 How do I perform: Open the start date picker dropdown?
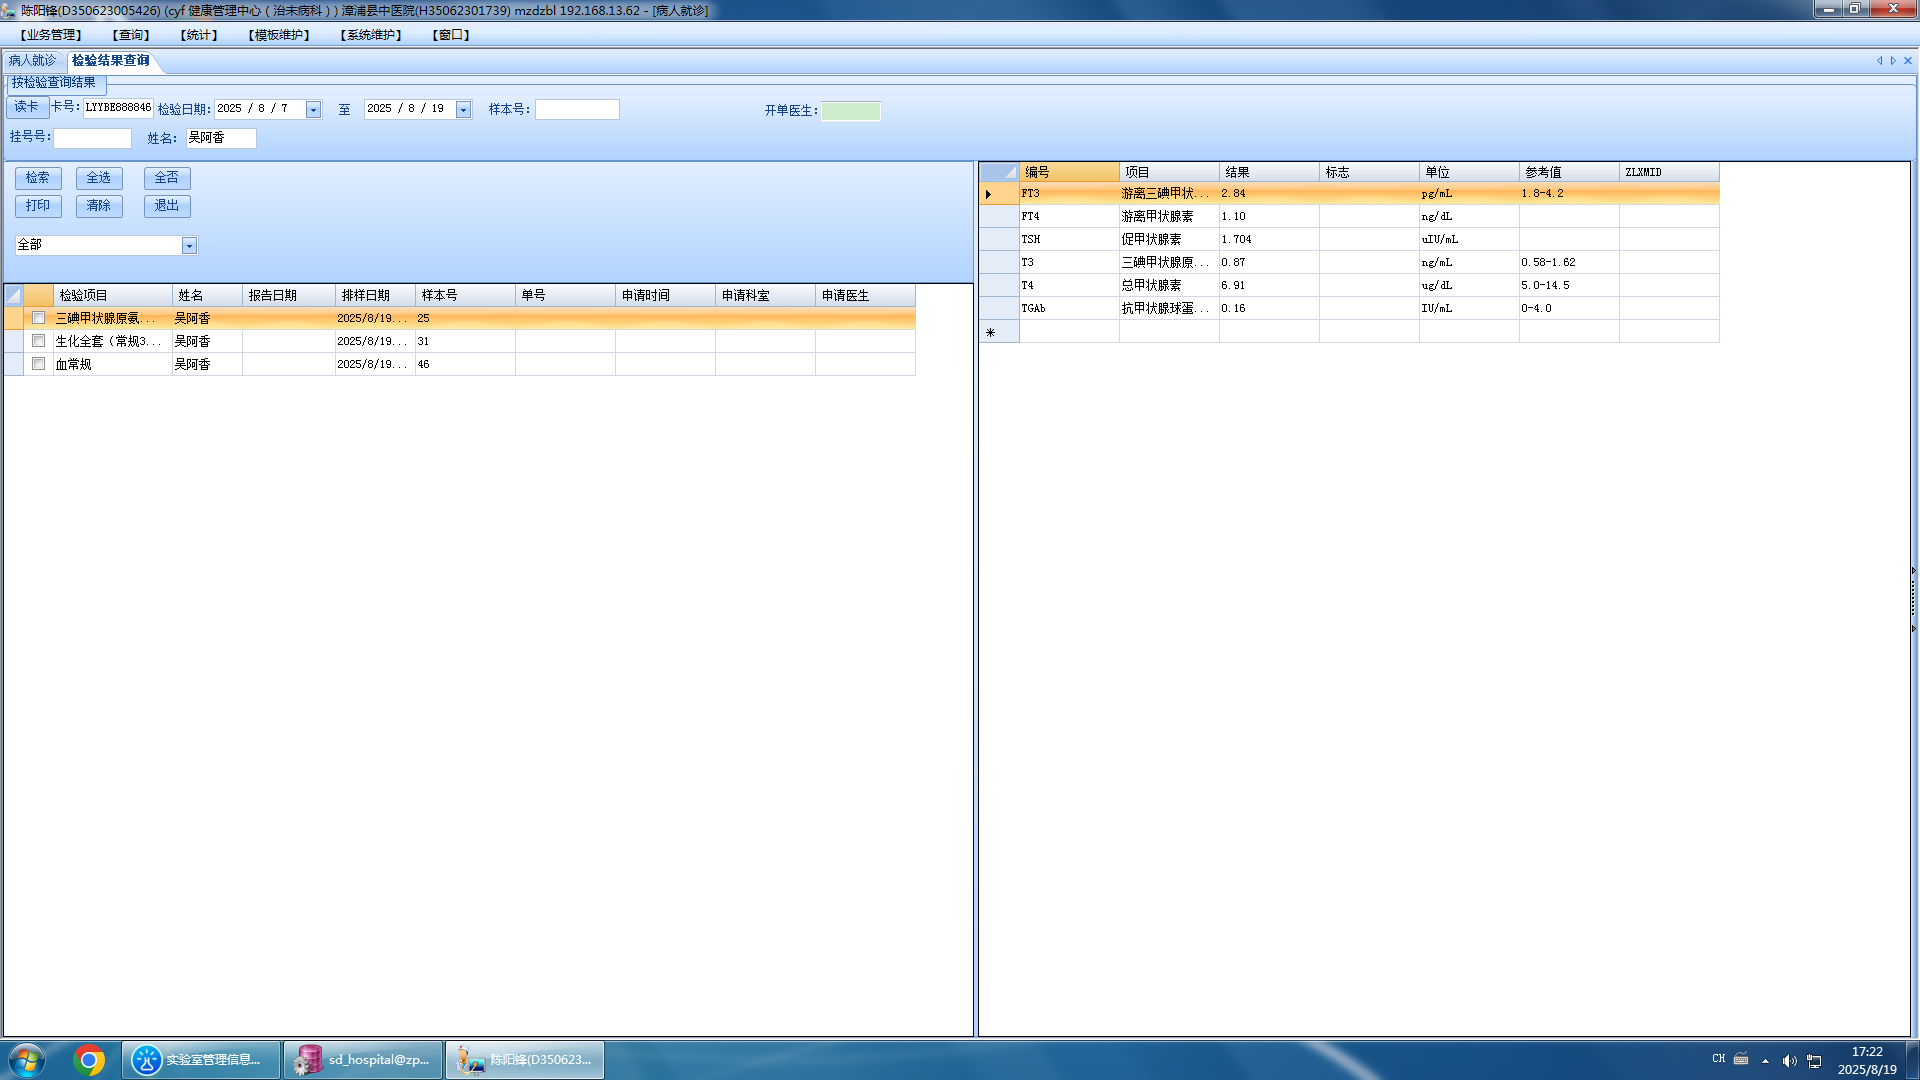coord(313,110)
